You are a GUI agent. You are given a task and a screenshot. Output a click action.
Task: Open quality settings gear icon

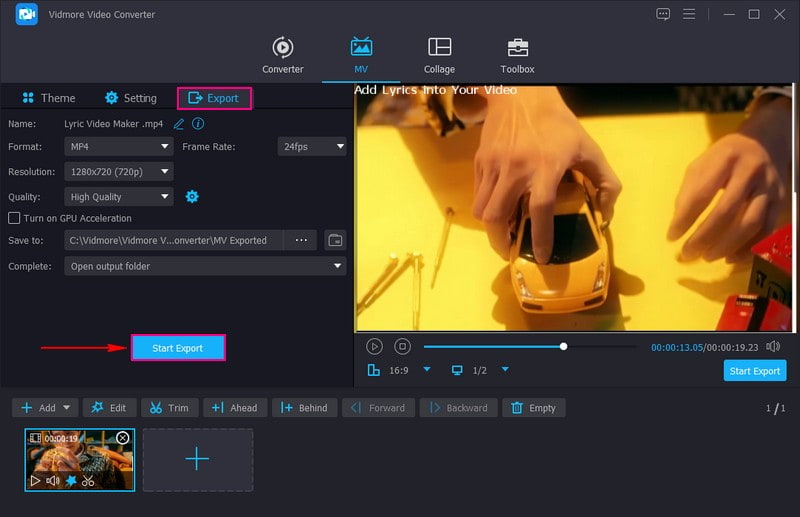pos(192,197)
